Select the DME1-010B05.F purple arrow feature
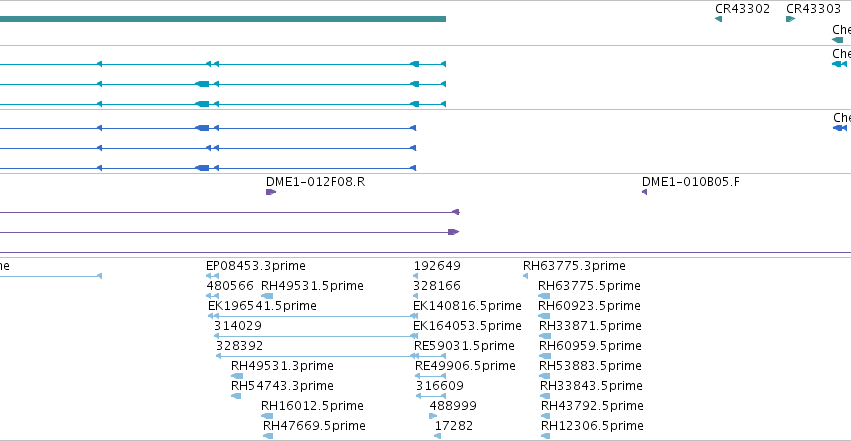 point(645,192)
